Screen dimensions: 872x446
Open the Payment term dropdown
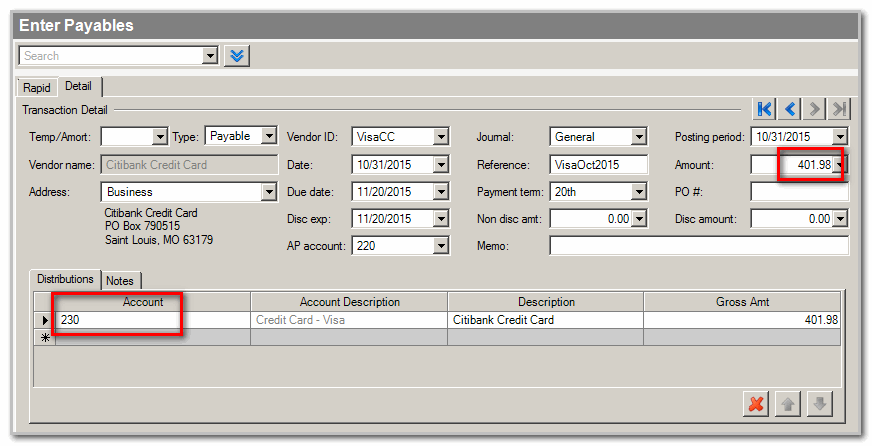pyautogui.click(x=639, y=192)
